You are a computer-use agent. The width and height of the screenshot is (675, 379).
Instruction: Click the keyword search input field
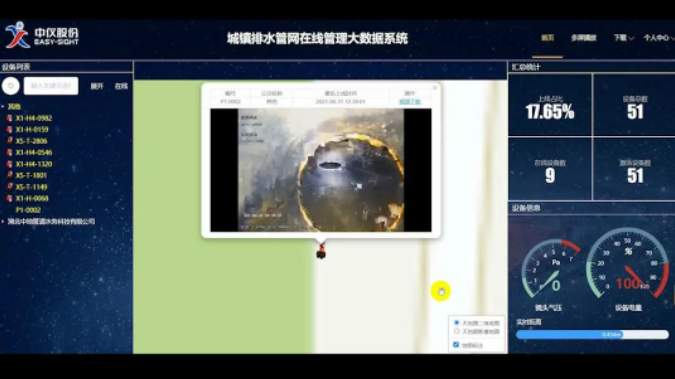click(x=51, y=86)
